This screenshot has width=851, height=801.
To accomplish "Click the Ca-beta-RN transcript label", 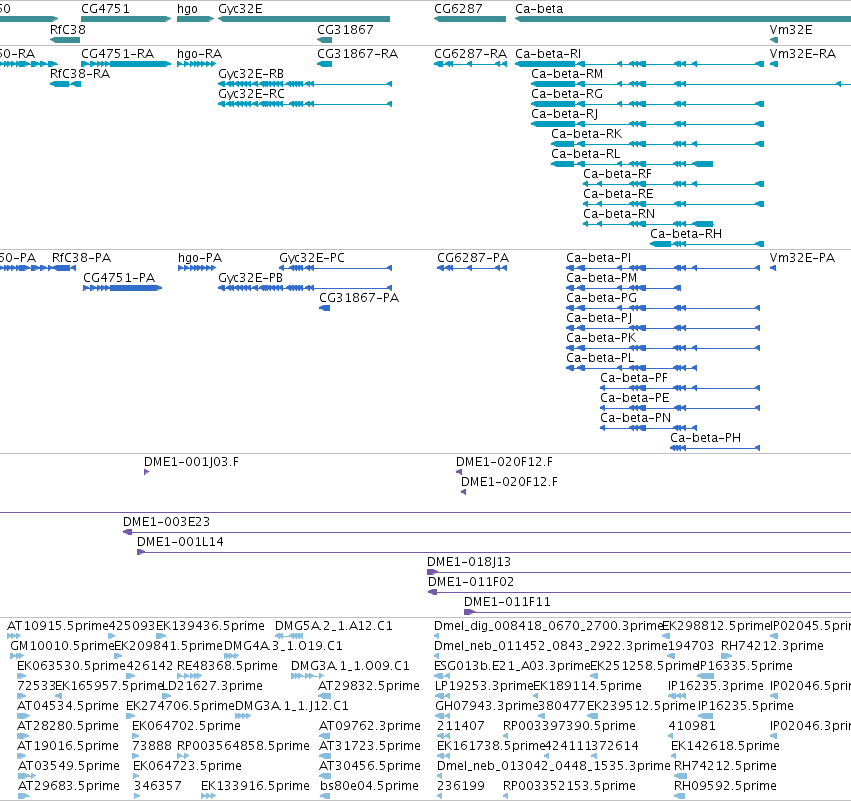I will [x=619, y=214].
